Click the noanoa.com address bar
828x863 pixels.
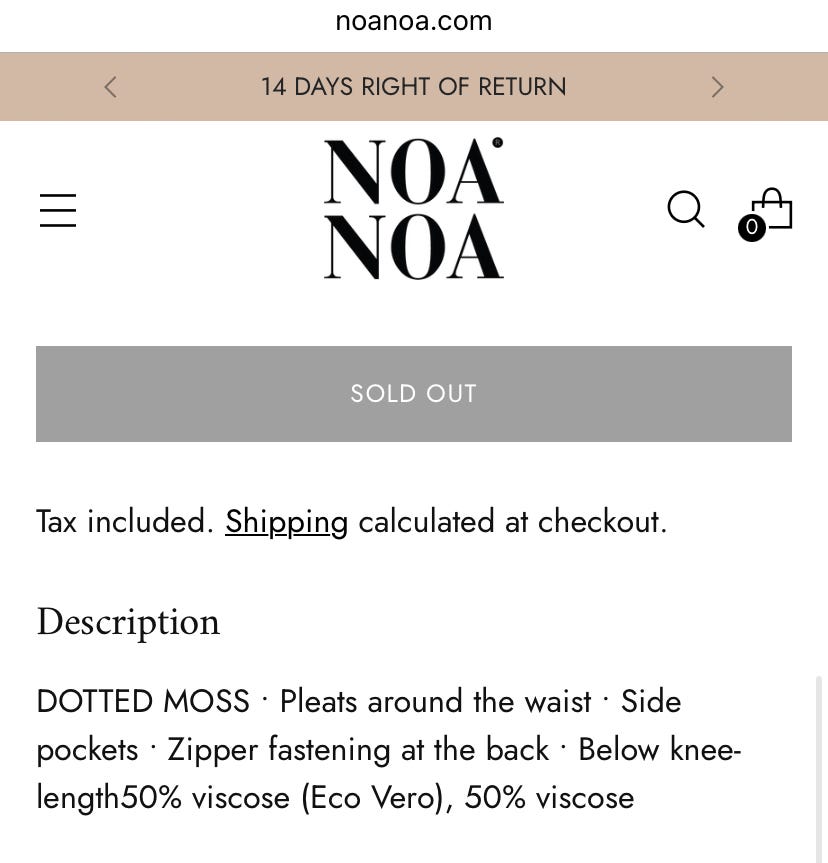pyautogui.click(x=413, y=21)
